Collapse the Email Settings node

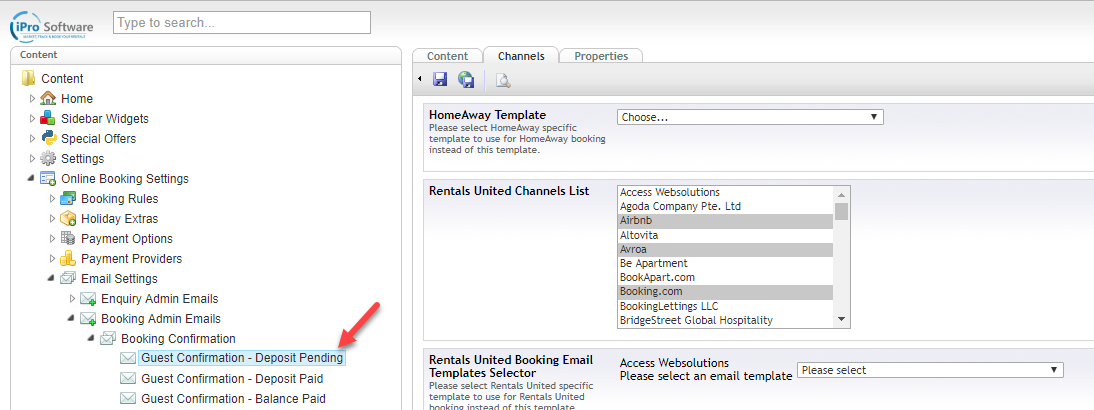click(51, 278)
